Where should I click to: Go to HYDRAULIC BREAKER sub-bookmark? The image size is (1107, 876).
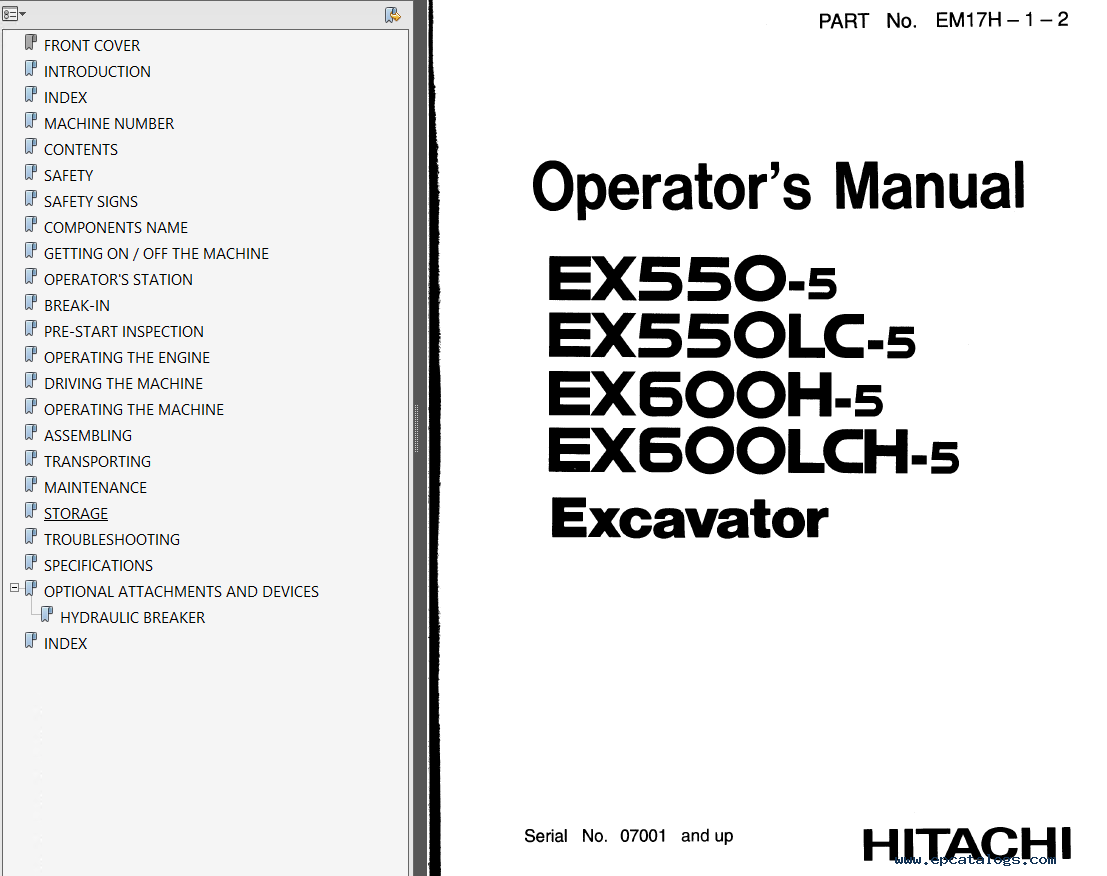(133, 618)
